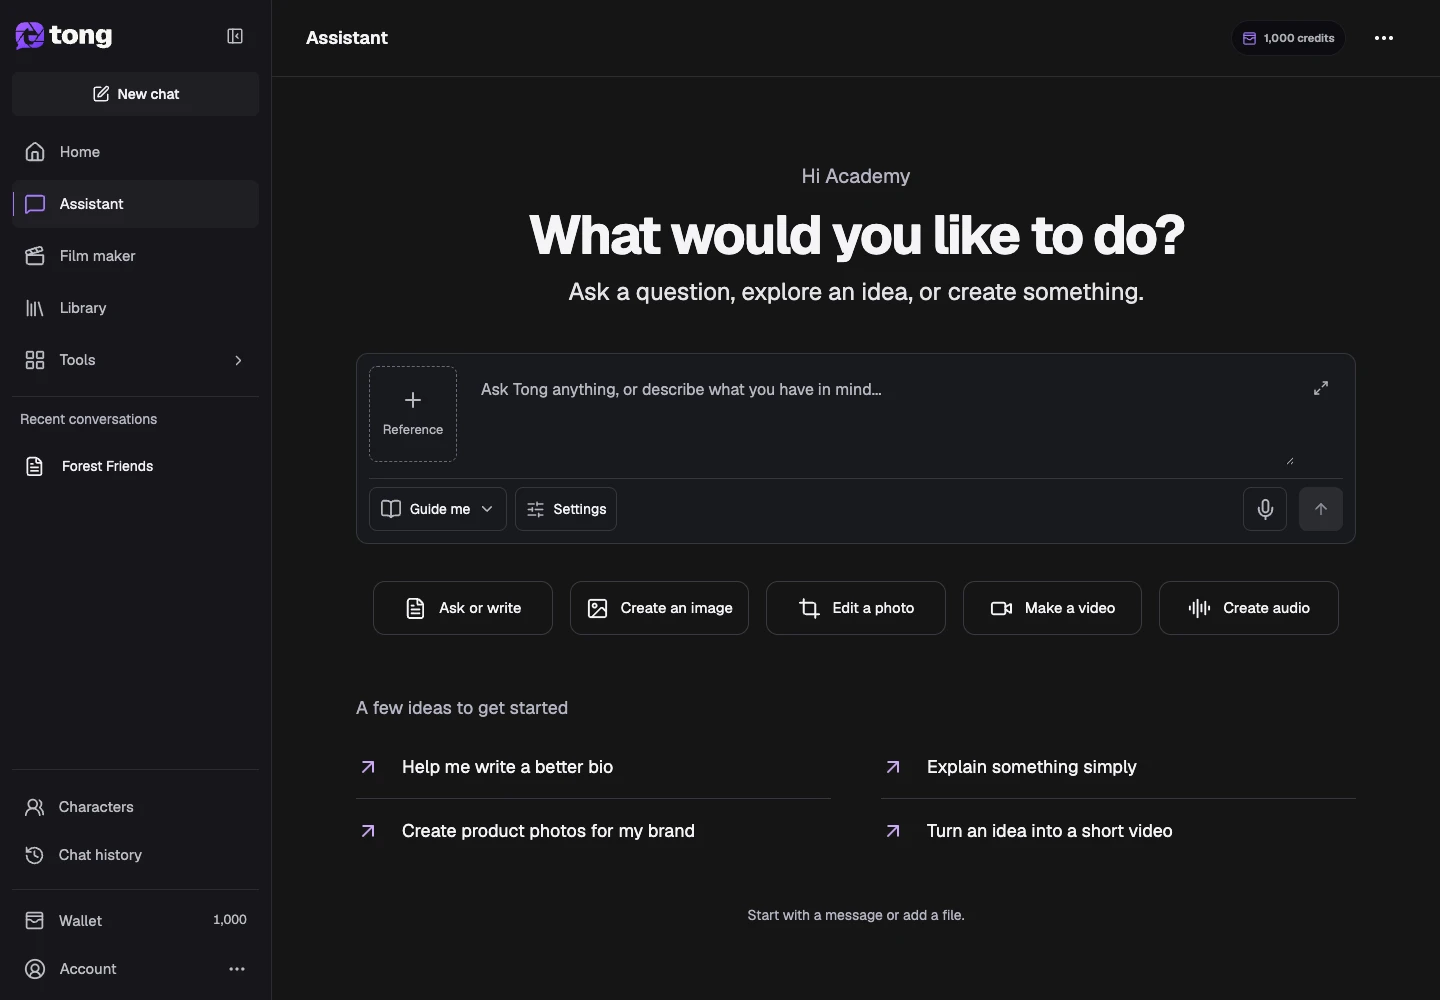Select 'Help me write a better bio'

593,767
